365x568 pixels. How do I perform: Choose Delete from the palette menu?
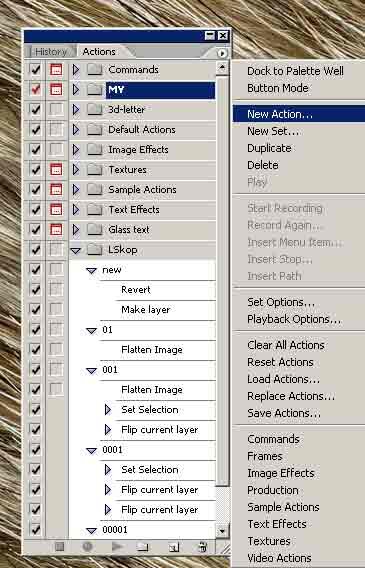[299, 165]
